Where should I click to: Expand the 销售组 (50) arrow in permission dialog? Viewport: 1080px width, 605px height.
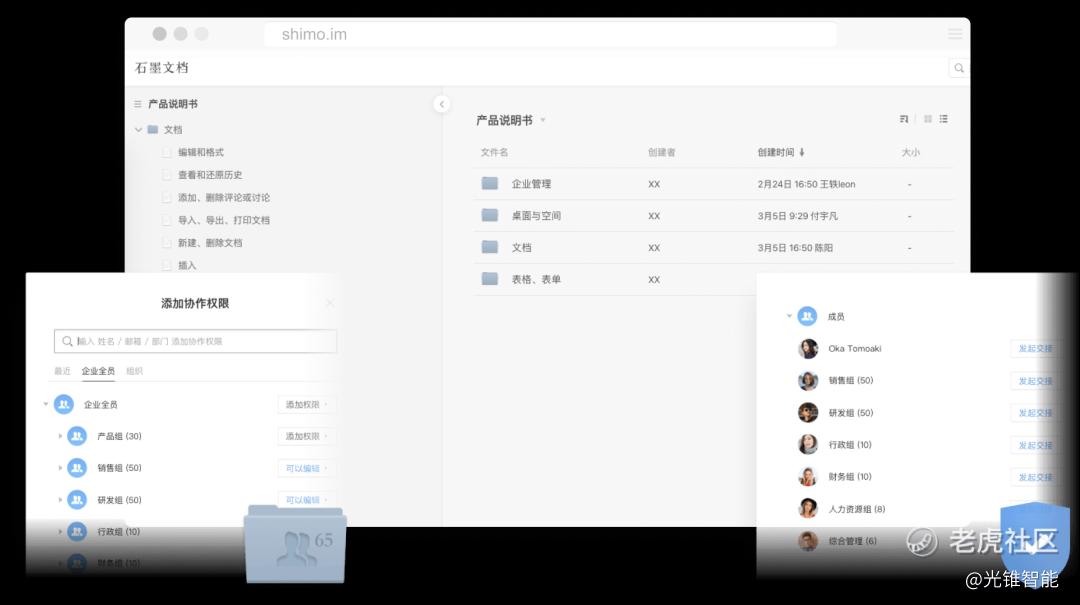(60, 468)
